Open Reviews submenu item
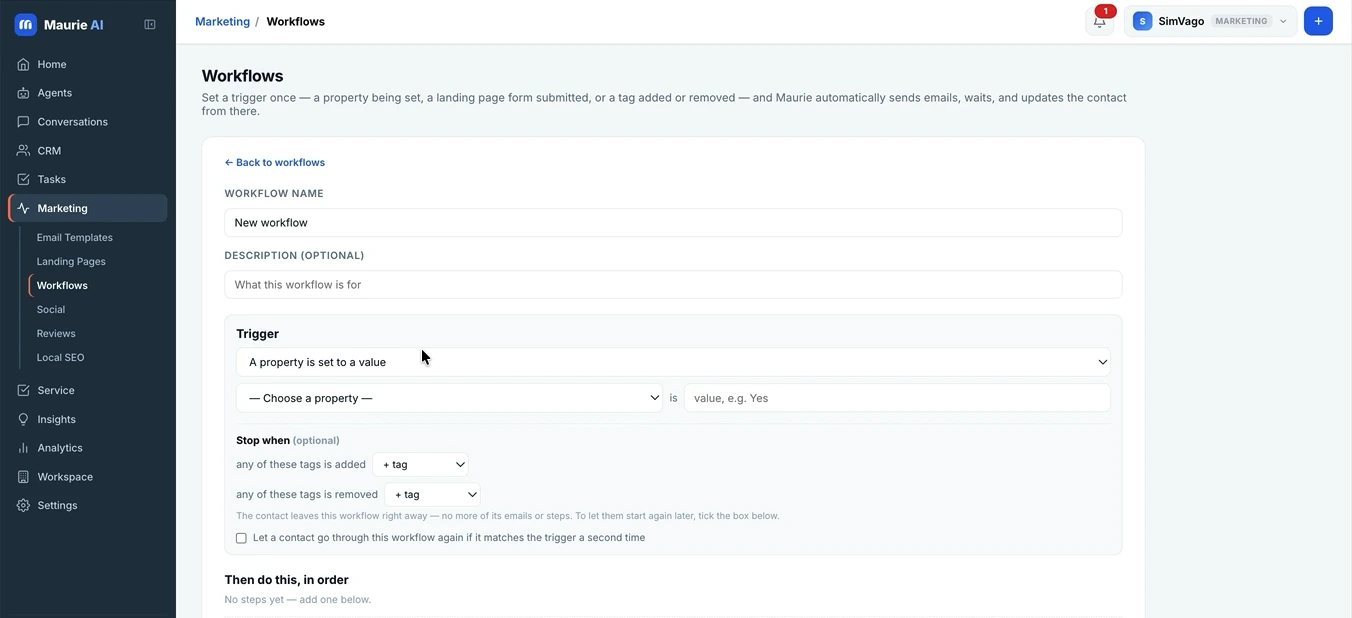 tap(56, 333)
